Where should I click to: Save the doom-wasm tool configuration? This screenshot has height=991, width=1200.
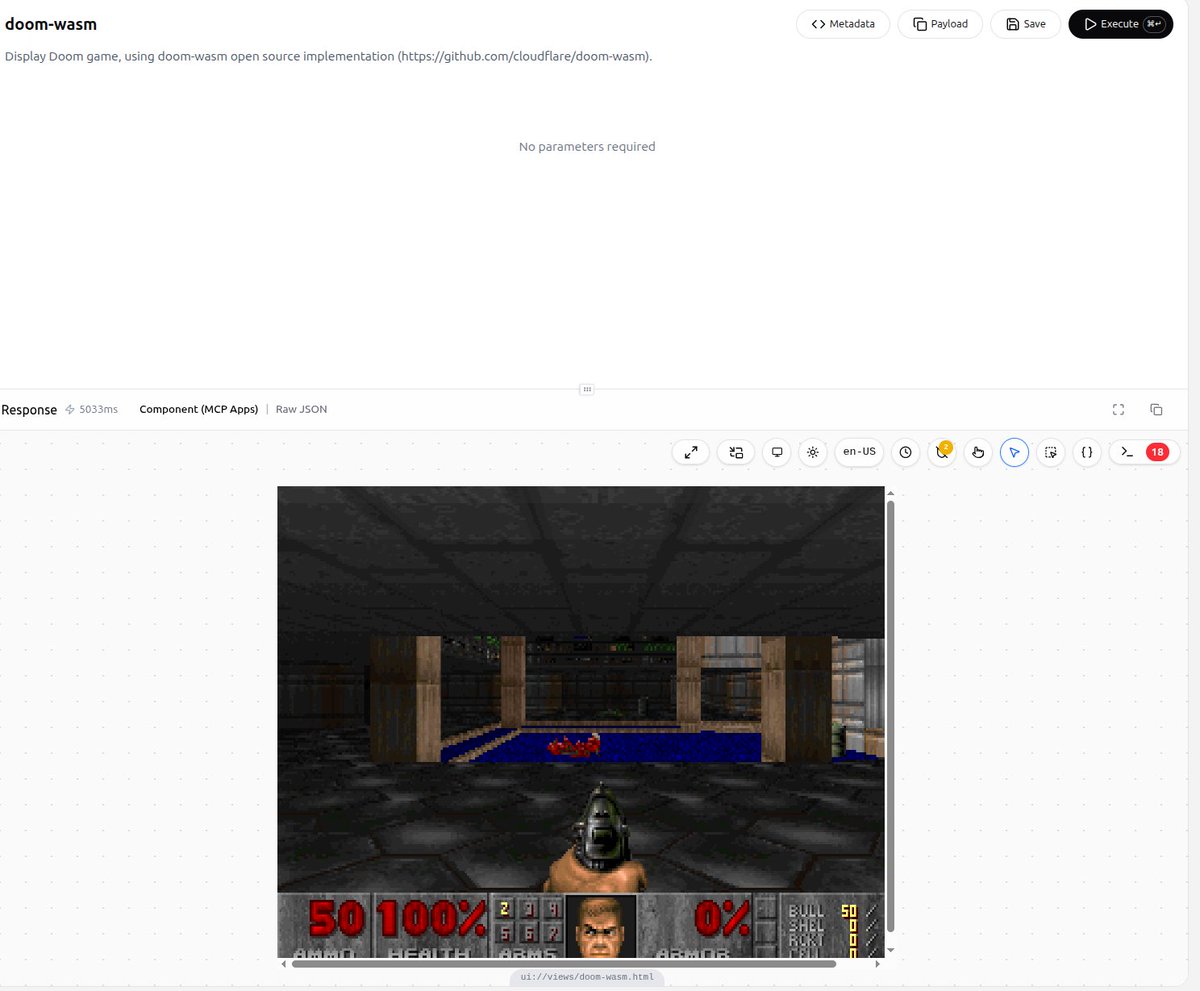(1025, 24)
